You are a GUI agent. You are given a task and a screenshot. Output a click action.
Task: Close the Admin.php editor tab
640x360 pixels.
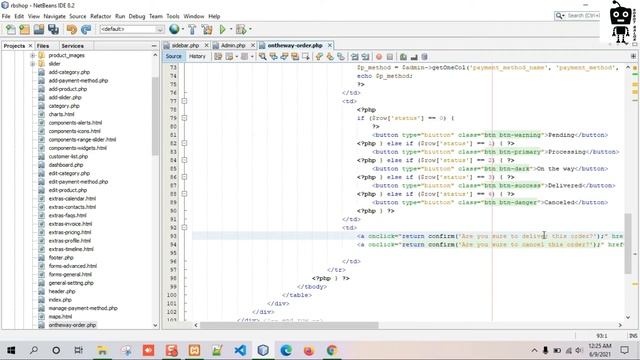click(x=253, y=45)
